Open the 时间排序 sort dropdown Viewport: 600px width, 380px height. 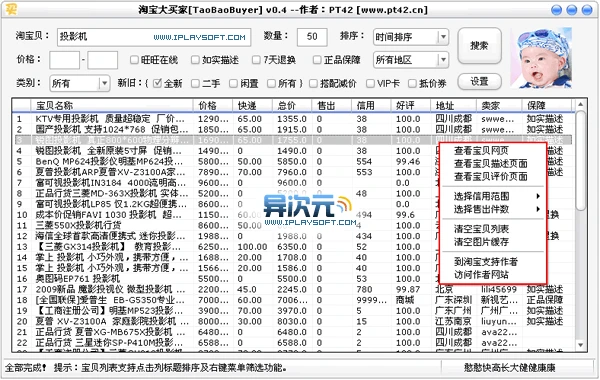pyautogui.click(x=443, y=37)
